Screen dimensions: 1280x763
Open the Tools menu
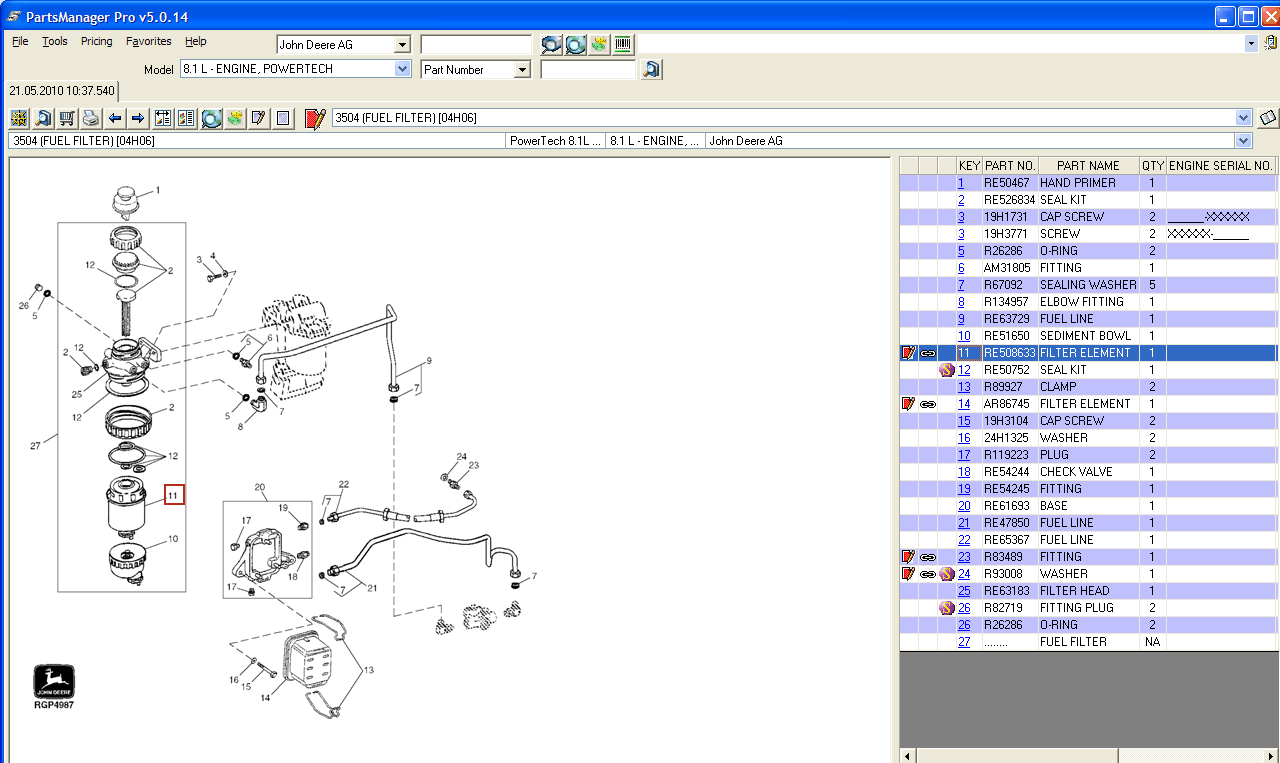[55, 42]
